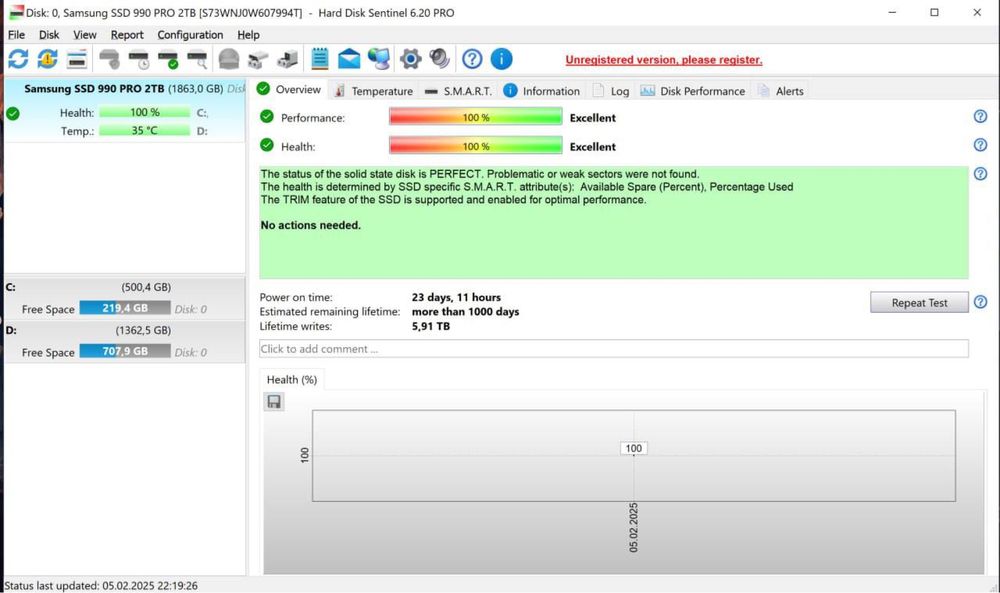This screenshot has height=593, width=1000.
Task: Open settings via the gear icon
Action: [x=411, y=59]
